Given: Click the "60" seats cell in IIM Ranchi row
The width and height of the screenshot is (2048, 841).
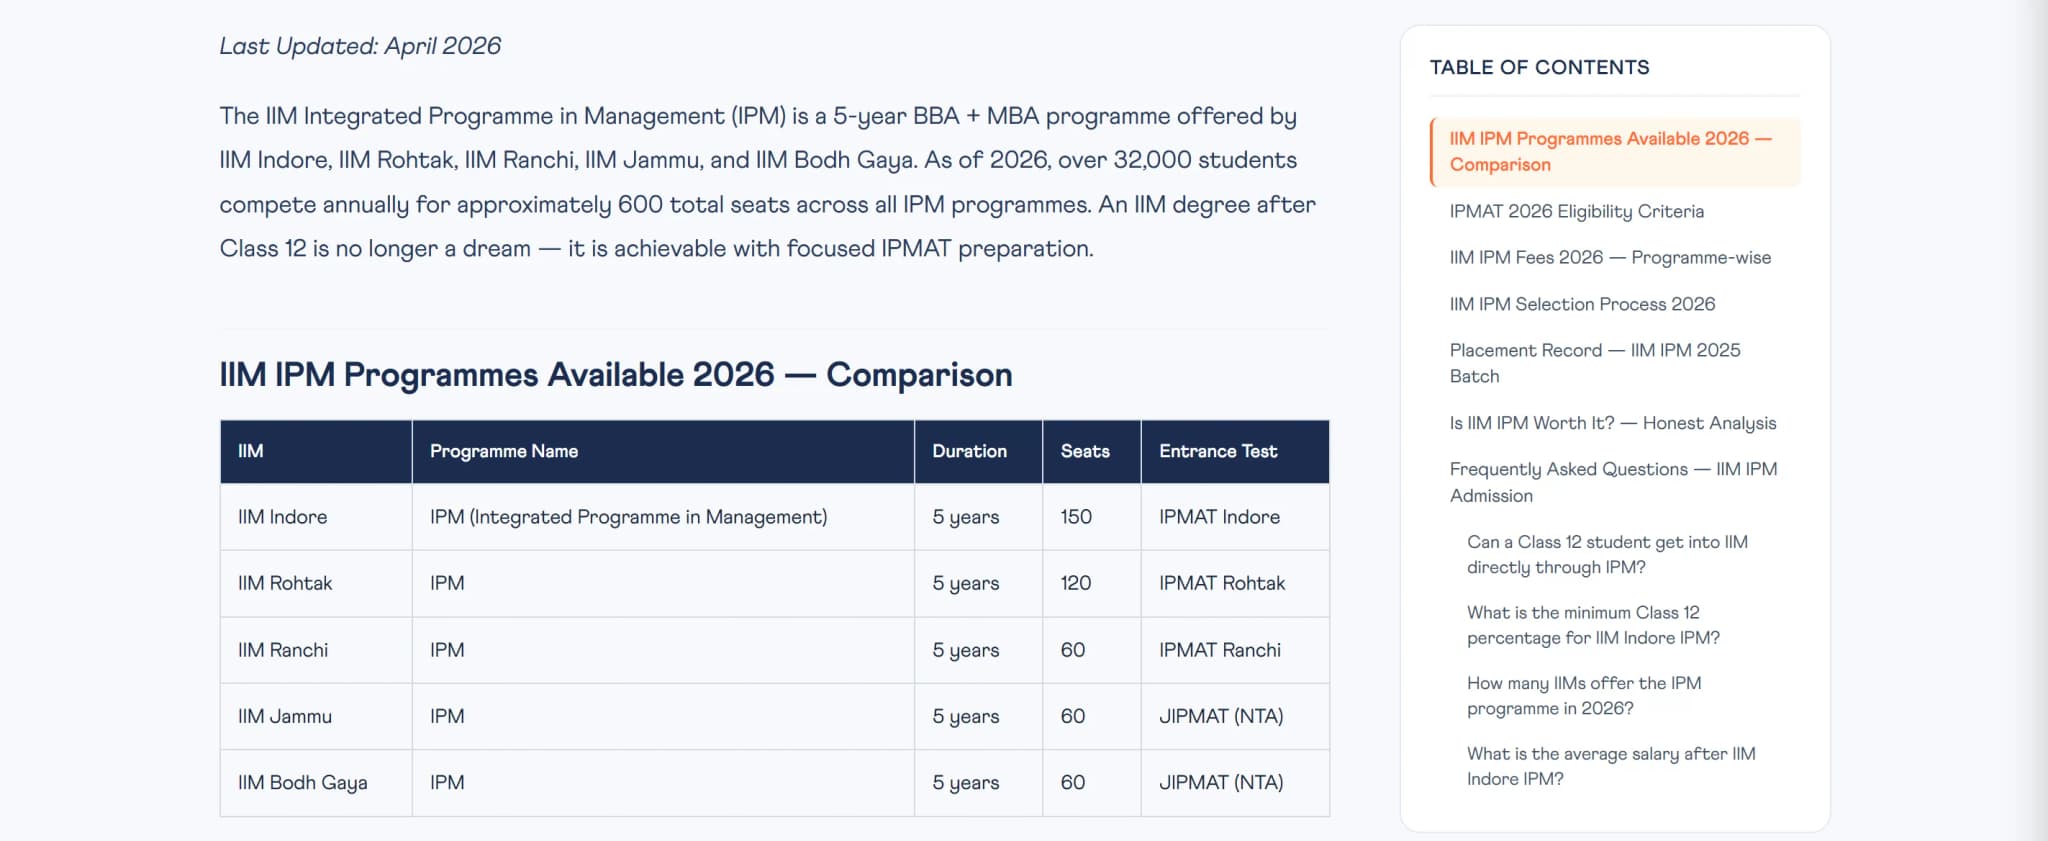Looking at the screenshot, I should [1092, 650].
